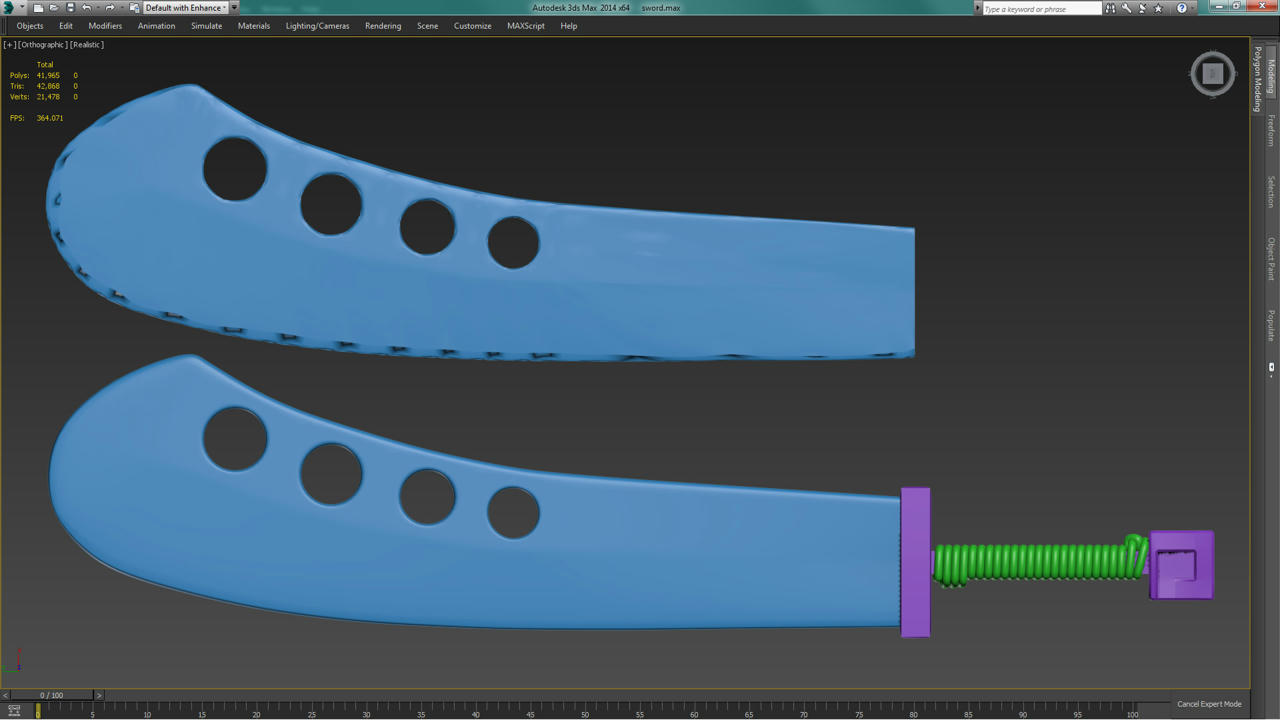Expand the InfoCenter search arrow

pos(978,8)
